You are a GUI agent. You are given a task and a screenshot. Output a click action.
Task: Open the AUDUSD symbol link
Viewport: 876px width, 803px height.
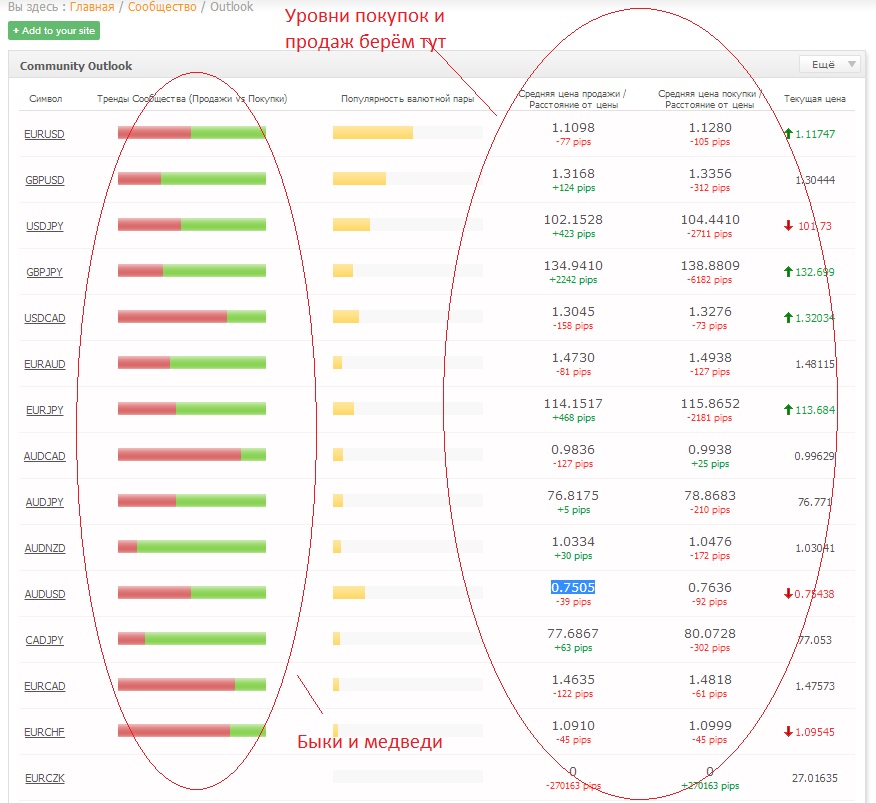pos(45,595)
